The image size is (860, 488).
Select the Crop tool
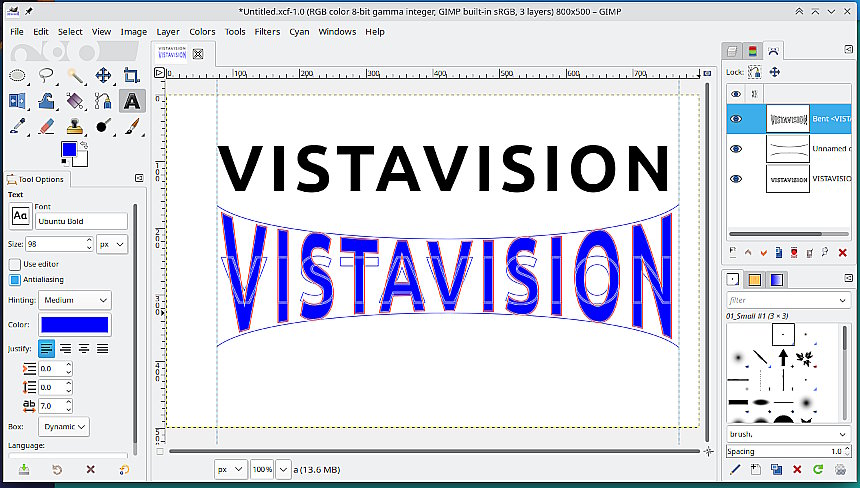[x=132, y=76]
